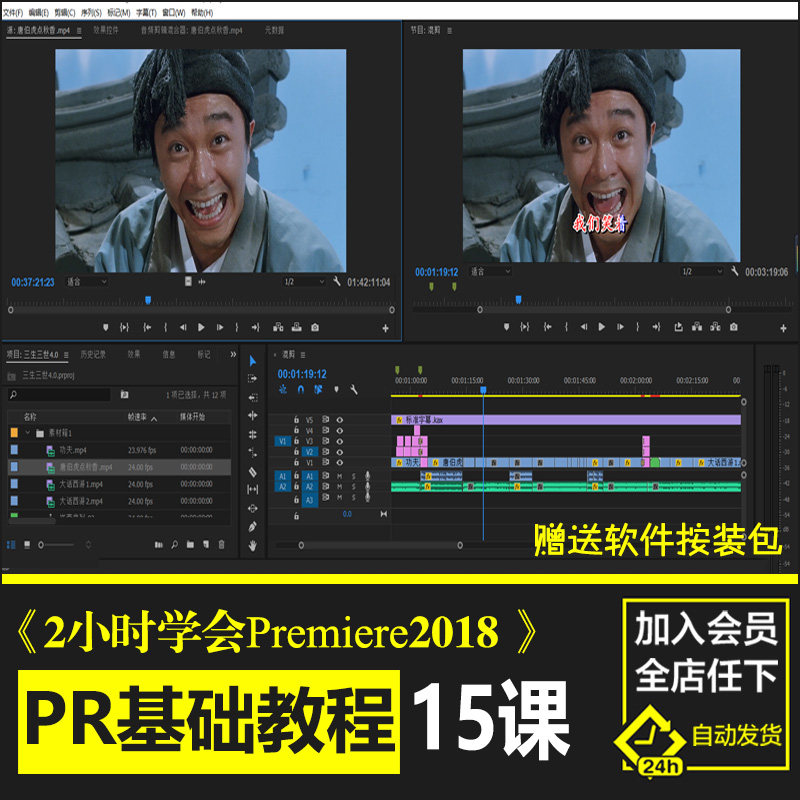Screen dimensions: 800x800
Task: Click the Add Marker icon under the Program monitor
Action: point(507,327)
